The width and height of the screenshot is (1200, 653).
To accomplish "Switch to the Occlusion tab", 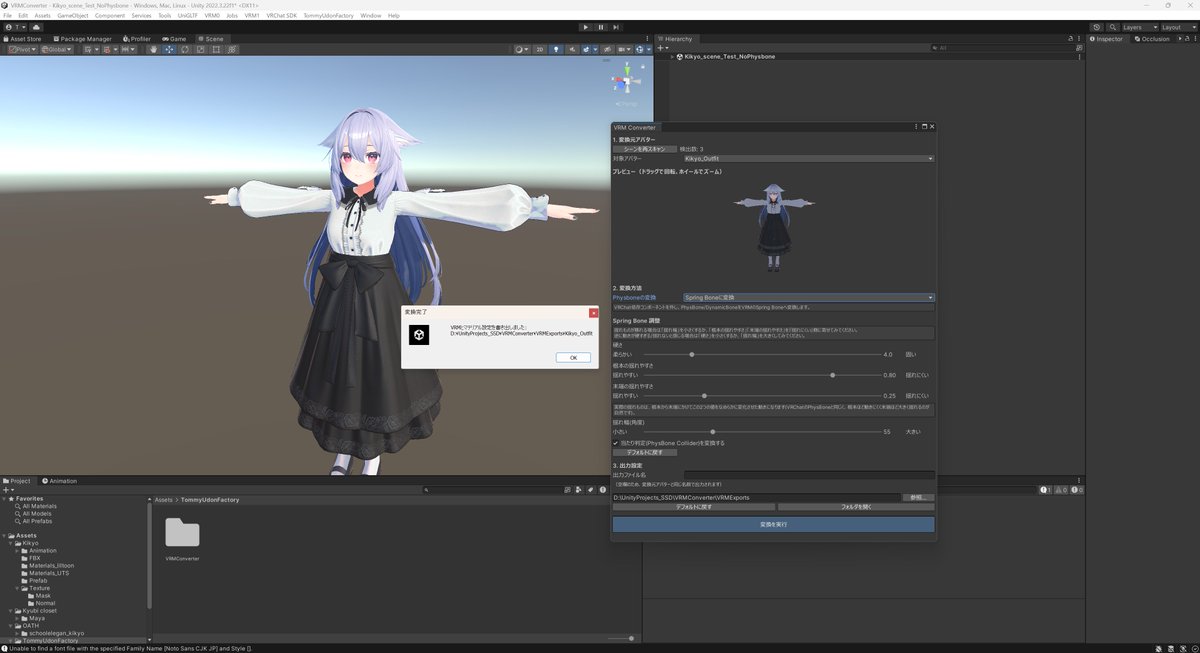I will 1152,39.
